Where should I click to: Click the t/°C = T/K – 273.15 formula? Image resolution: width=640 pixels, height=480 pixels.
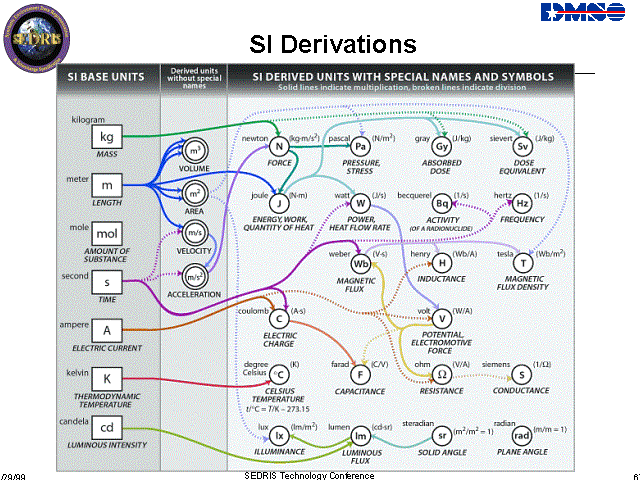pos(278,409)
